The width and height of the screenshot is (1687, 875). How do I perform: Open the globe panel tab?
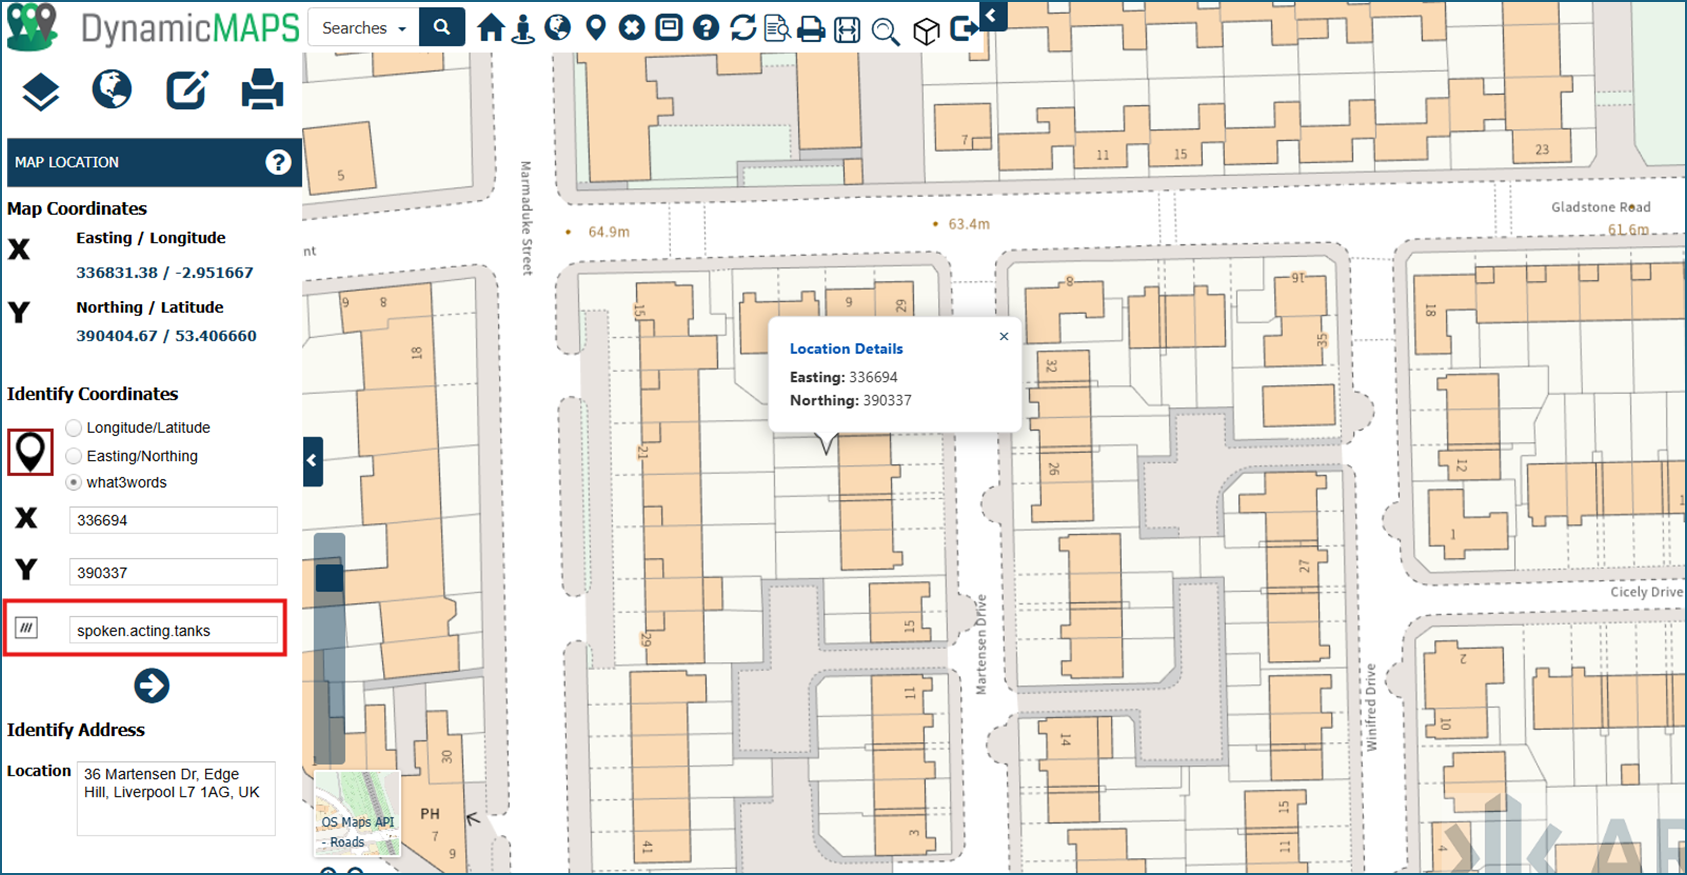point(112,89)
